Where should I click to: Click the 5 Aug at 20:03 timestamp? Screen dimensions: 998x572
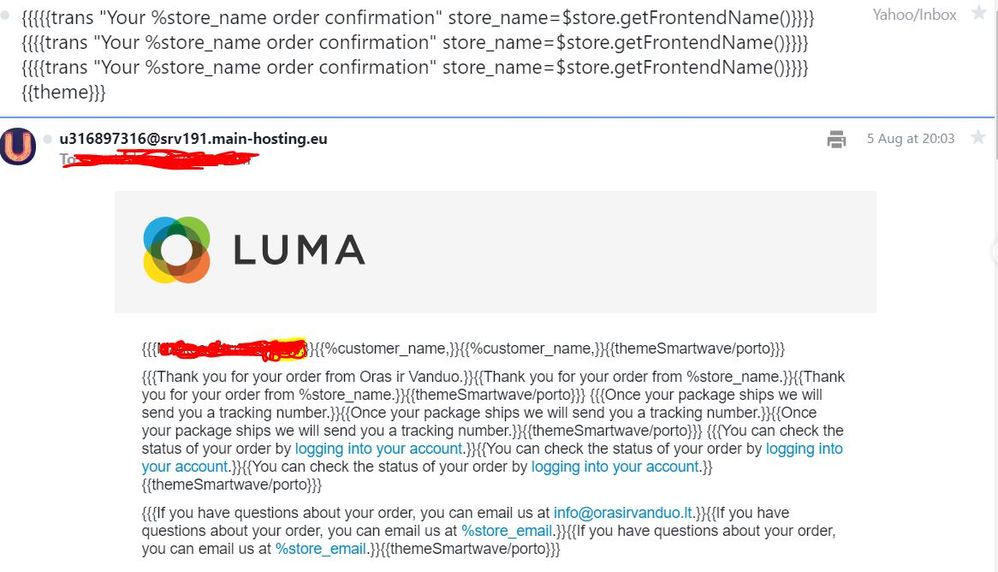point(910,139)
